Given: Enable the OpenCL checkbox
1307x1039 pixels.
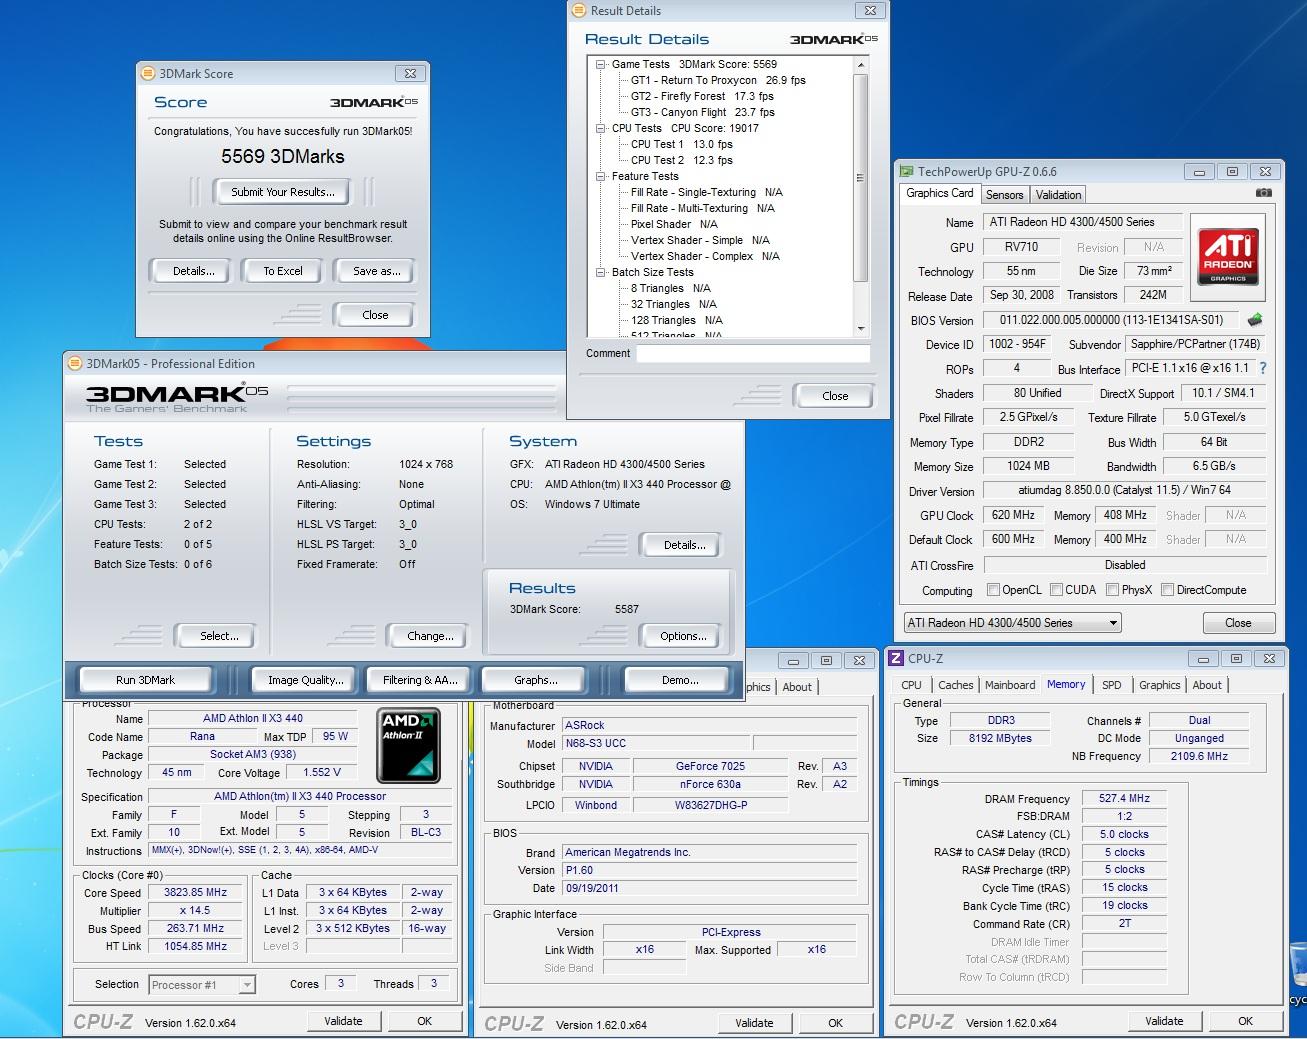Looking at the screenshot, I should tap(993, 590).
